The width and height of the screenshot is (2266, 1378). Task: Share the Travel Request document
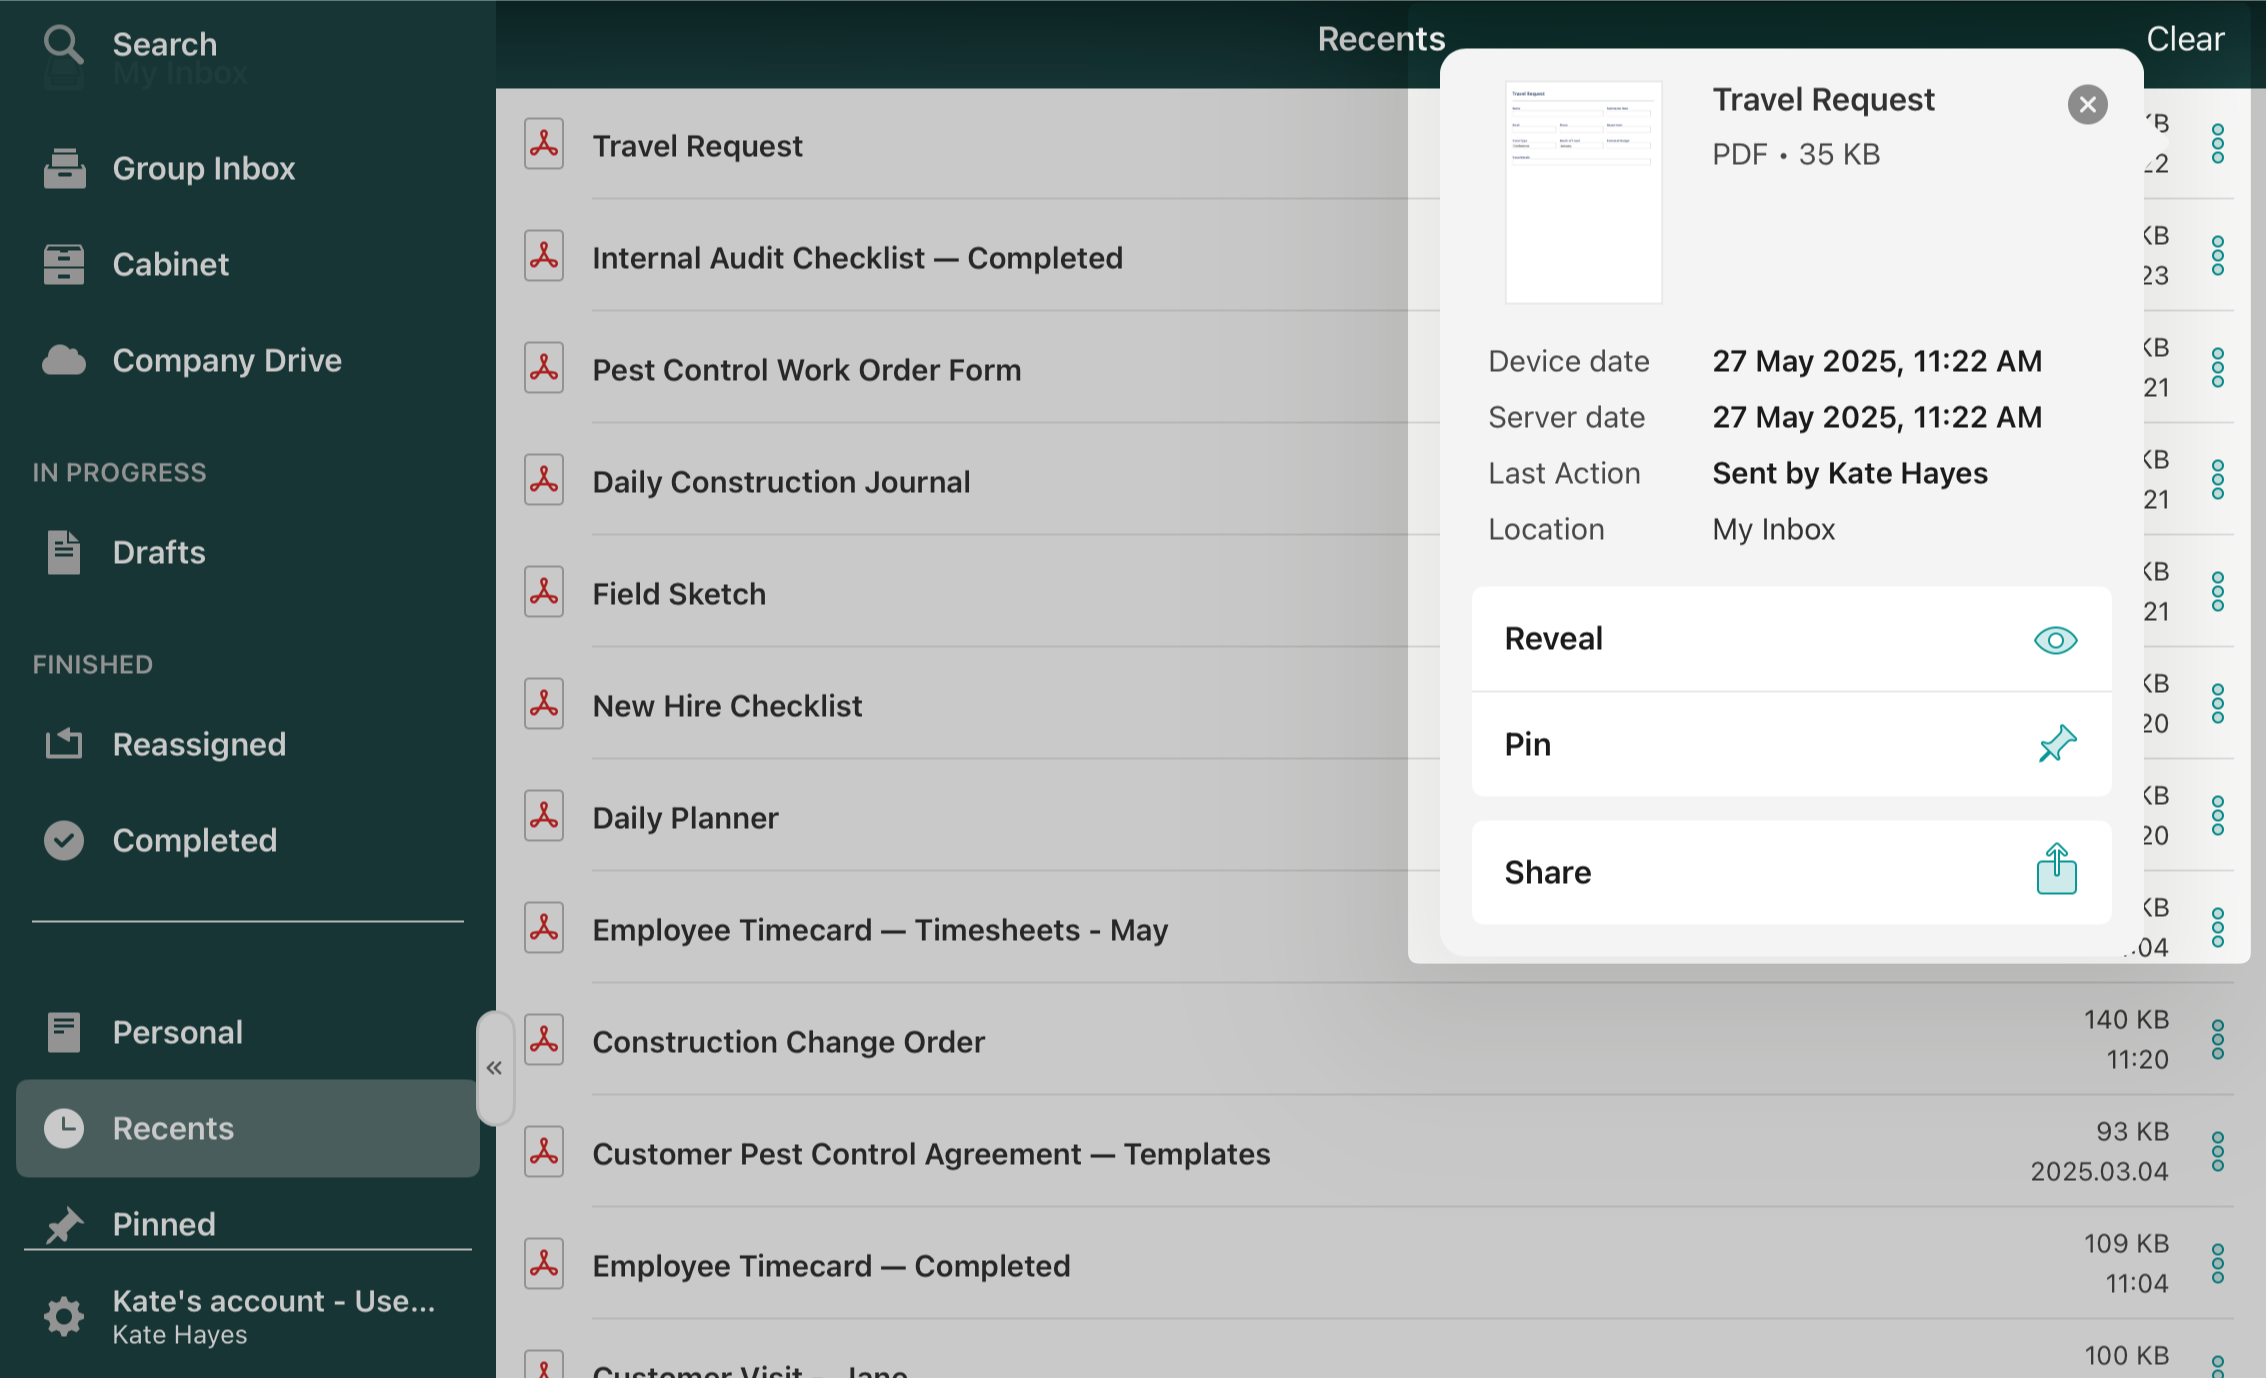(x=1790, y=872)
